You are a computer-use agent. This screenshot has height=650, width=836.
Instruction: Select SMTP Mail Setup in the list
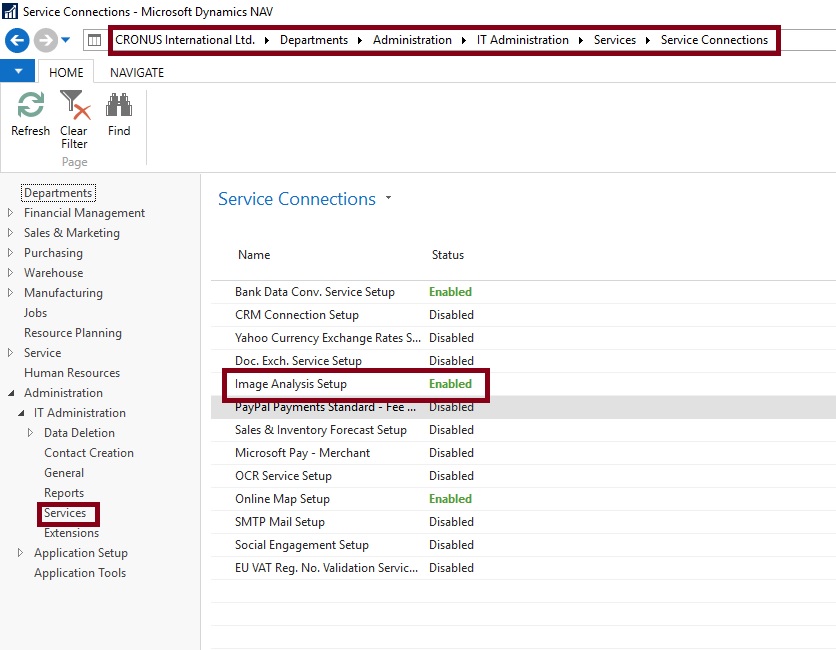coord(280,522)
